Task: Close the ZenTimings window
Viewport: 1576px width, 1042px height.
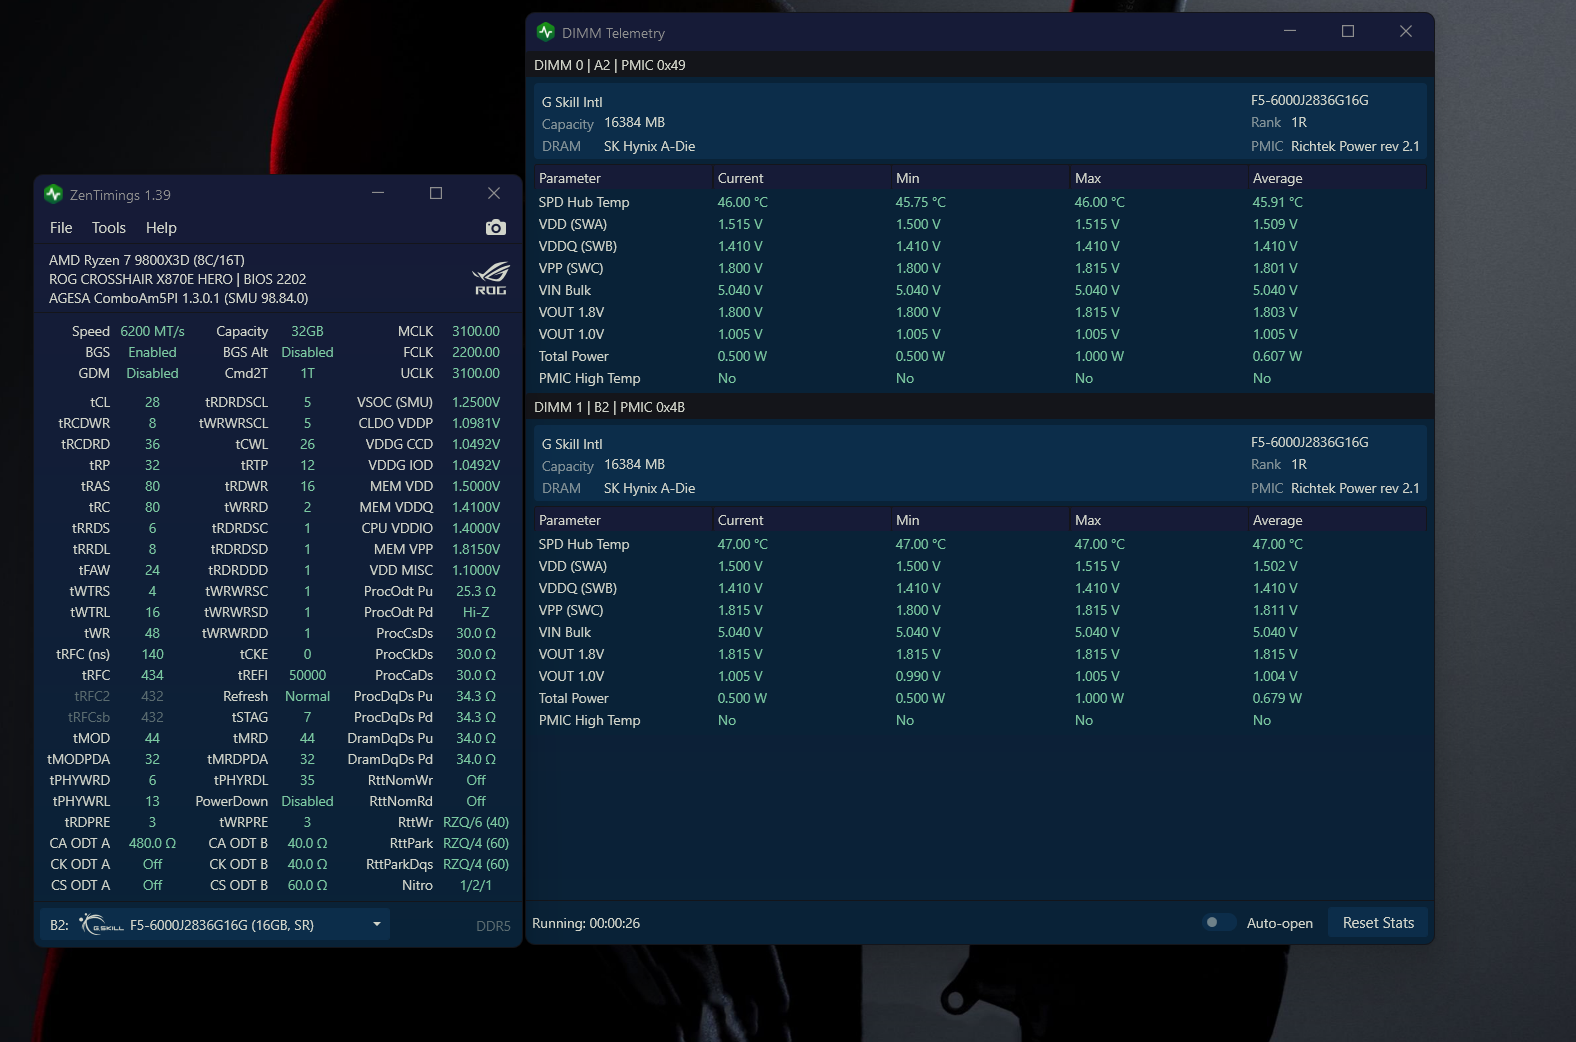Action: coord(494,193)
